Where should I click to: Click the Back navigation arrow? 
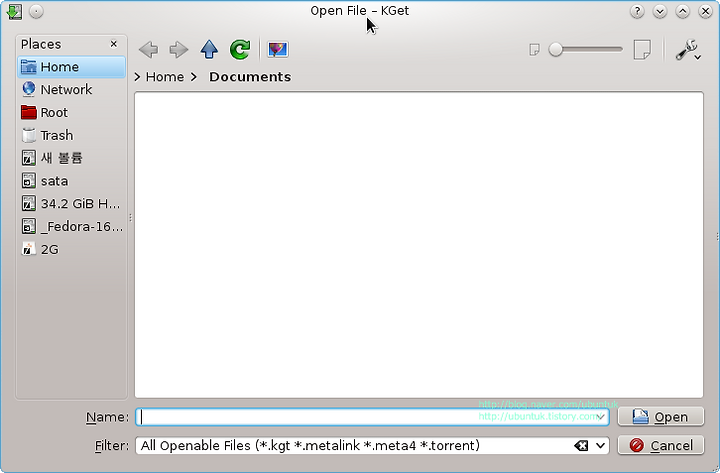[x=148, y=49]
